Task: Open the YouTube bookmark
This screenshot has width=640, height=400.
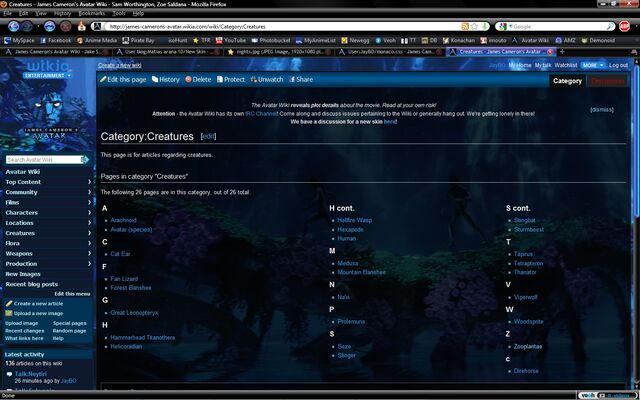Action: pyautogui.click(x=231, y=40)
